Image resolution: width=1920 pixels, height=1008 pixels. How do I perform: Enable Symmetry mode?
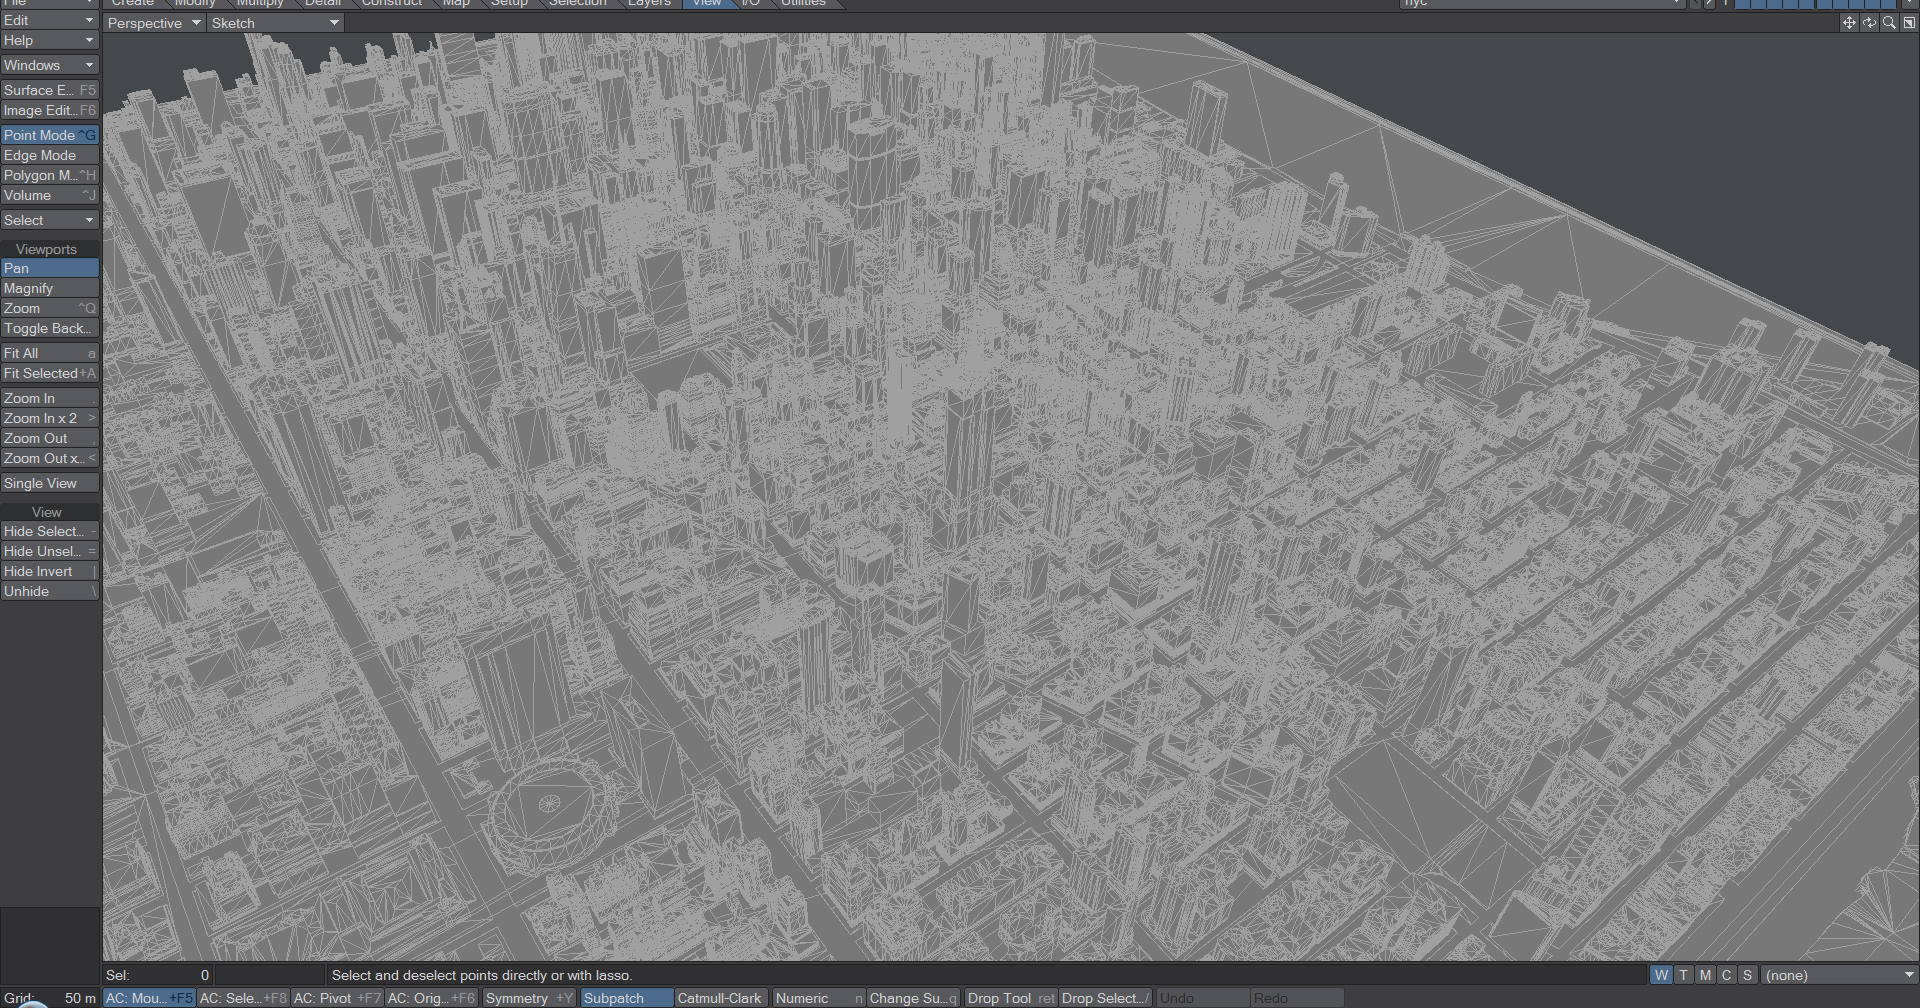(528, 997)
